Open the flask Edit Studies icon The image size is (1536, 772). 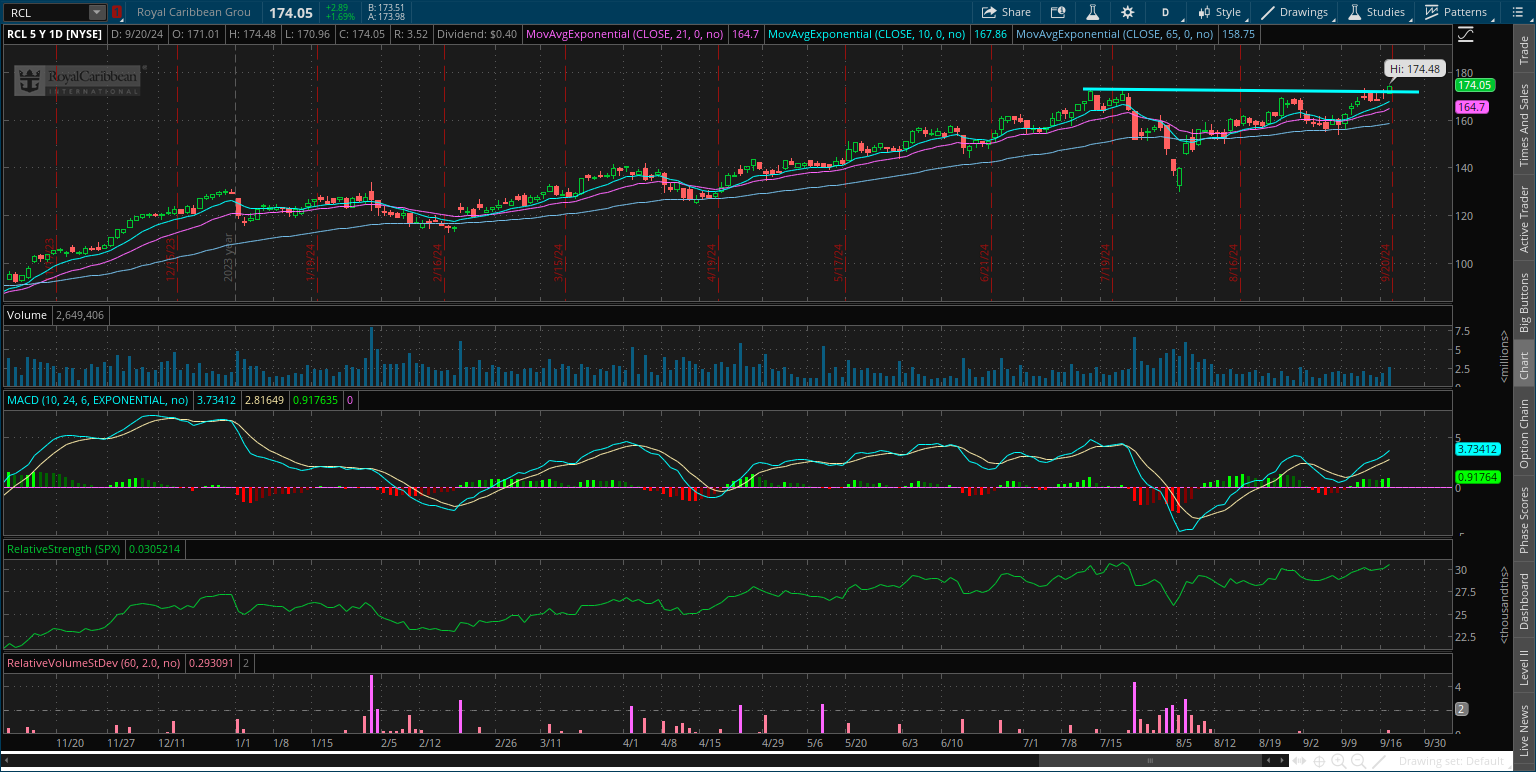[1093, 12]
